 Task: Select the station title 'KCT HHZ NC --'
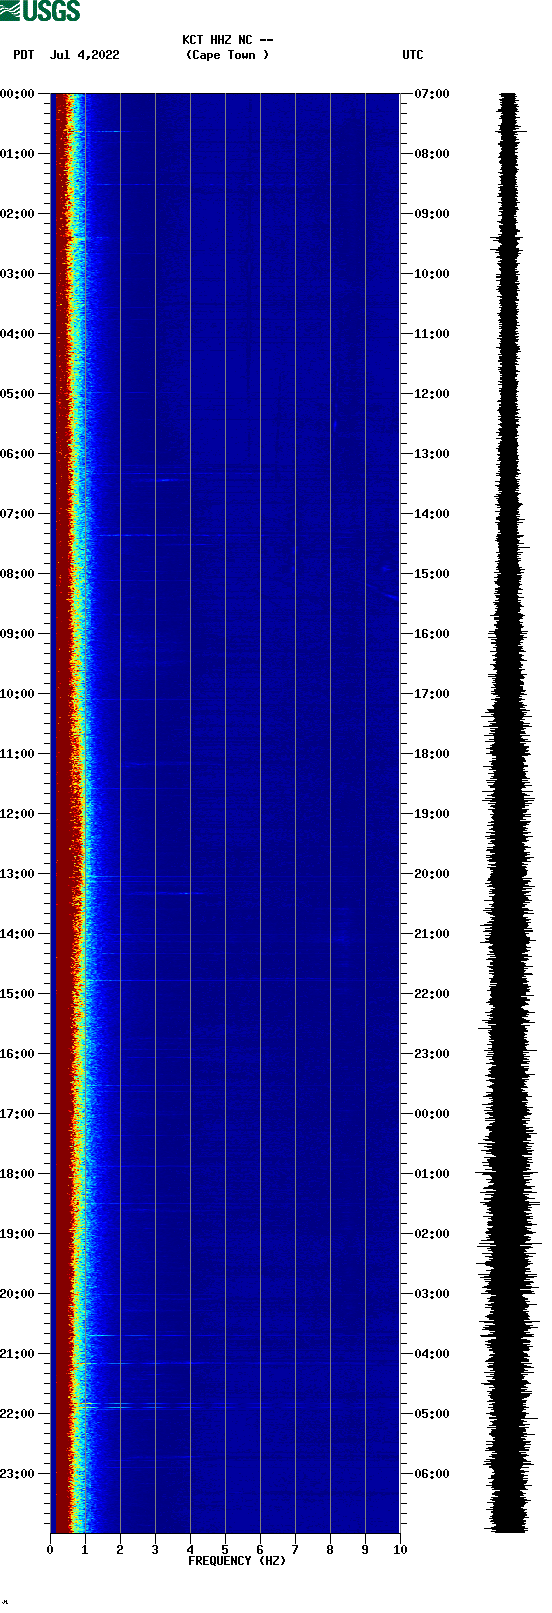(x=228, y=40)
